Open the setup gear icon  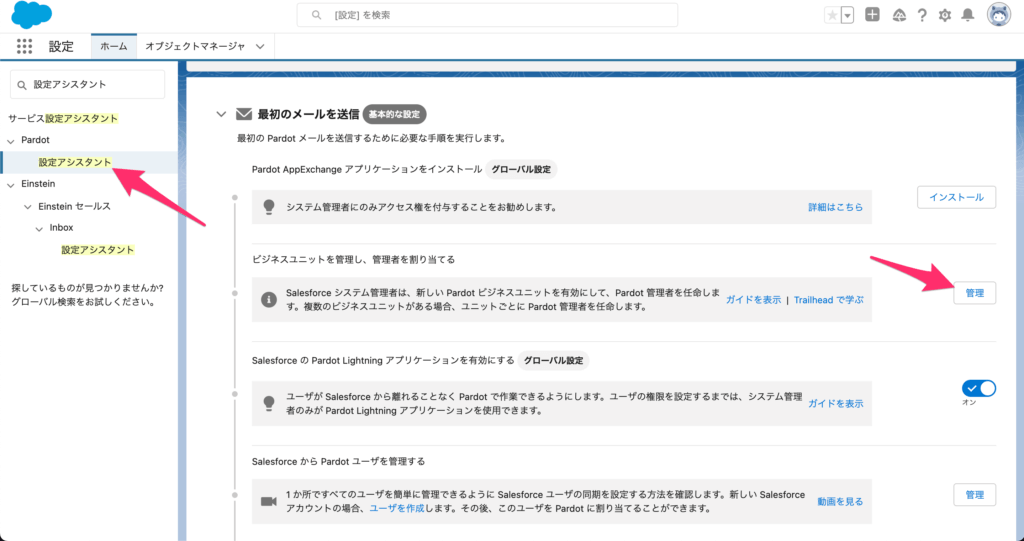tap(944, 15)
